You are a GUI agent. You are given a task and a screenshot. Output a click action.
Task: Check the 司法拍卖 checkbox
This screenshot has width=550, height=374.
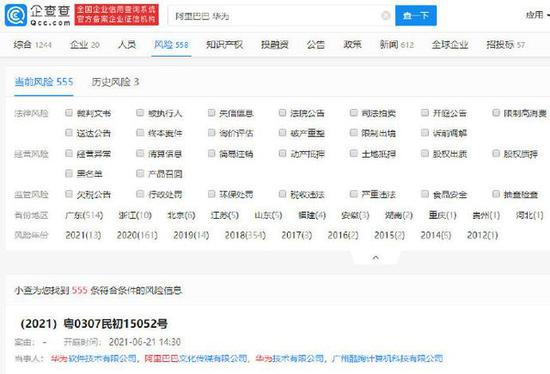pos(354,113)
